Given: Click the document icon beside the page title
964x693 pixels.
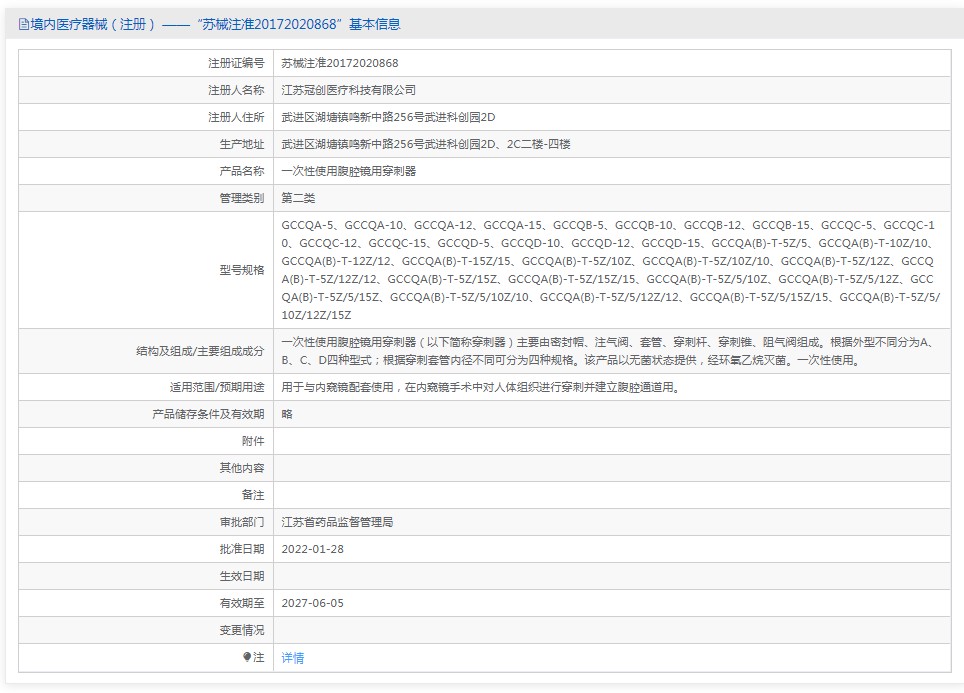Looking at the screenshot, I should coord(23,24).
